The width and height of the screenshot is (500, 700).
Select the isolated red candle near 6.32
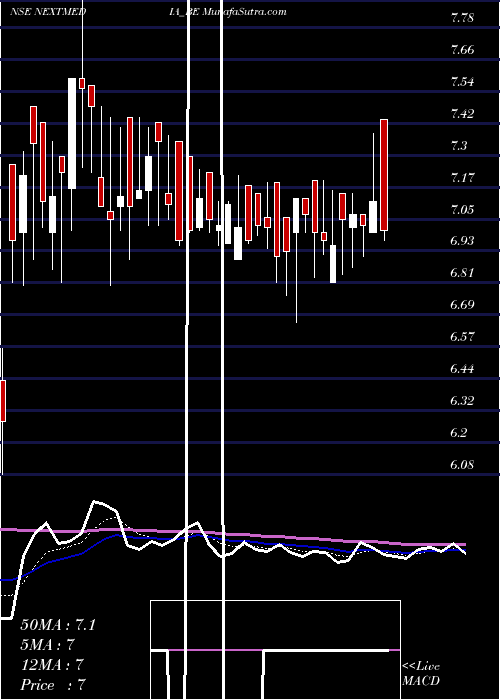click(x=3, y=401)
